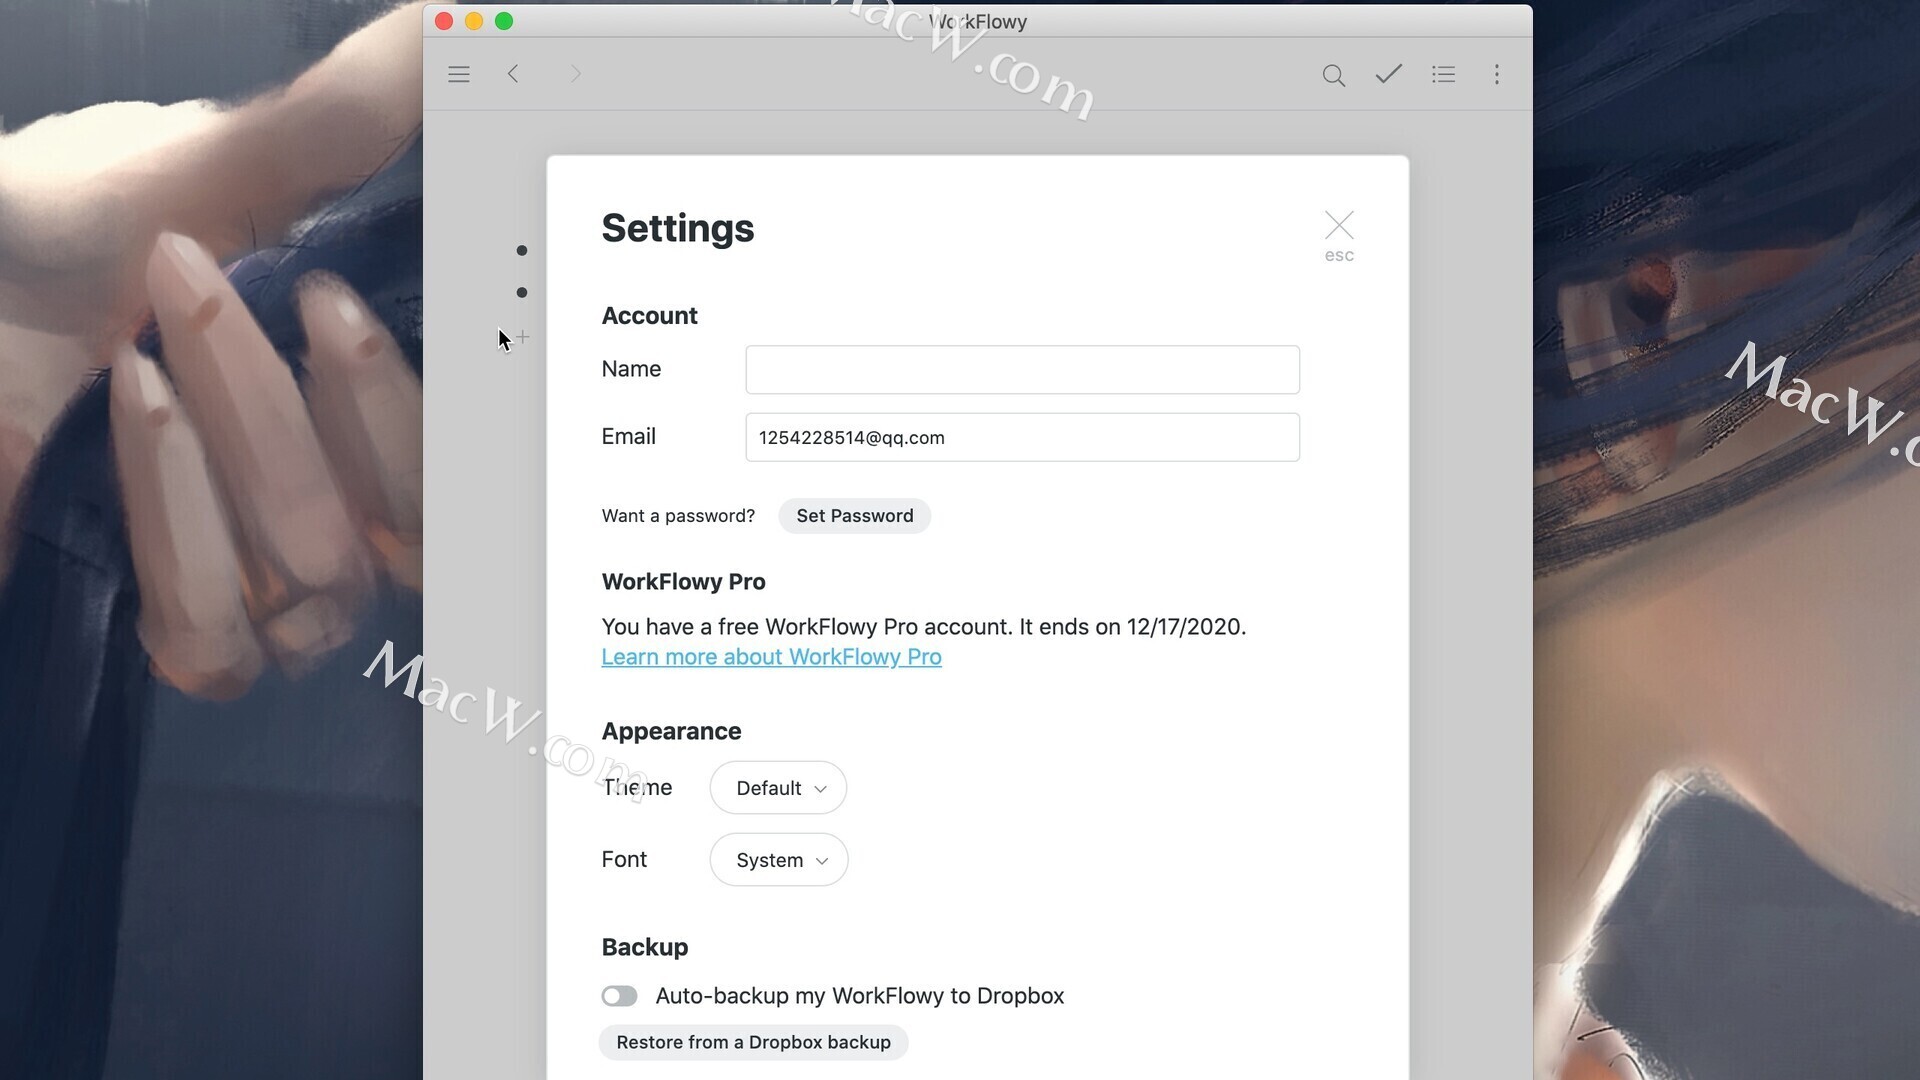Click the 'Auto-backup my WorkFlowy to Dropbox' label

[860, 996]
